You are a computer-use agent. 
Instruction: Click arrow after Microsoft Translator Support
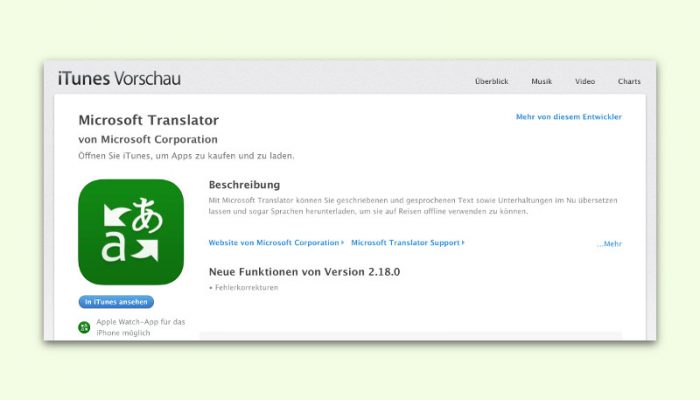pyautogui.click(x=463, y=242)
